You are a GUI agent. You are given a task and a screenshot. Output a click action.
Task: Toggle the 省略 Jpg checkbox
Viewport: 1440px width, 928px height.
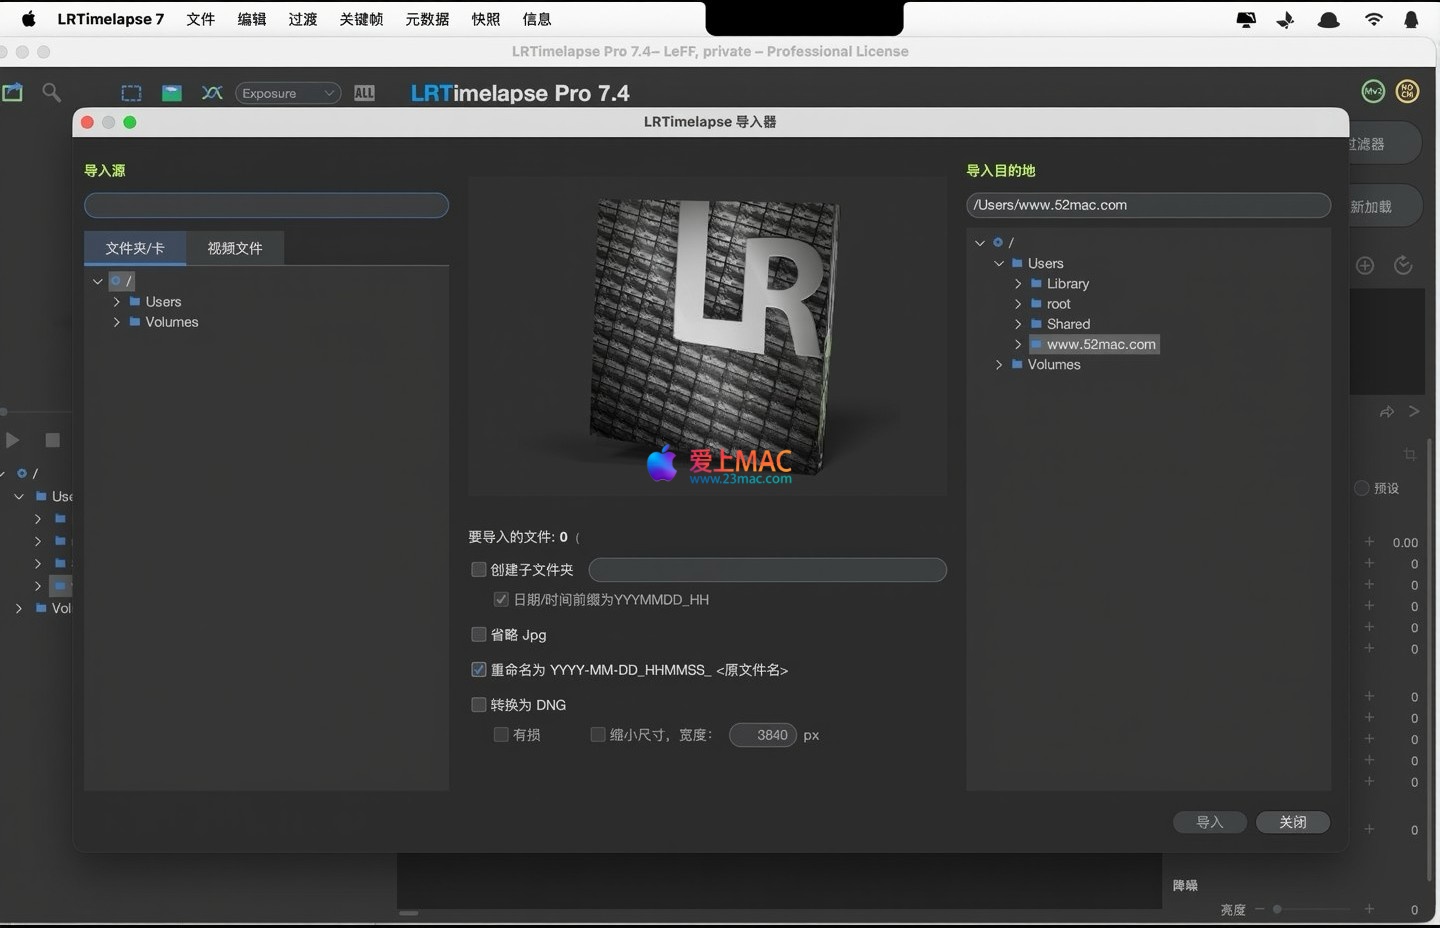click(x=479, y=634)
